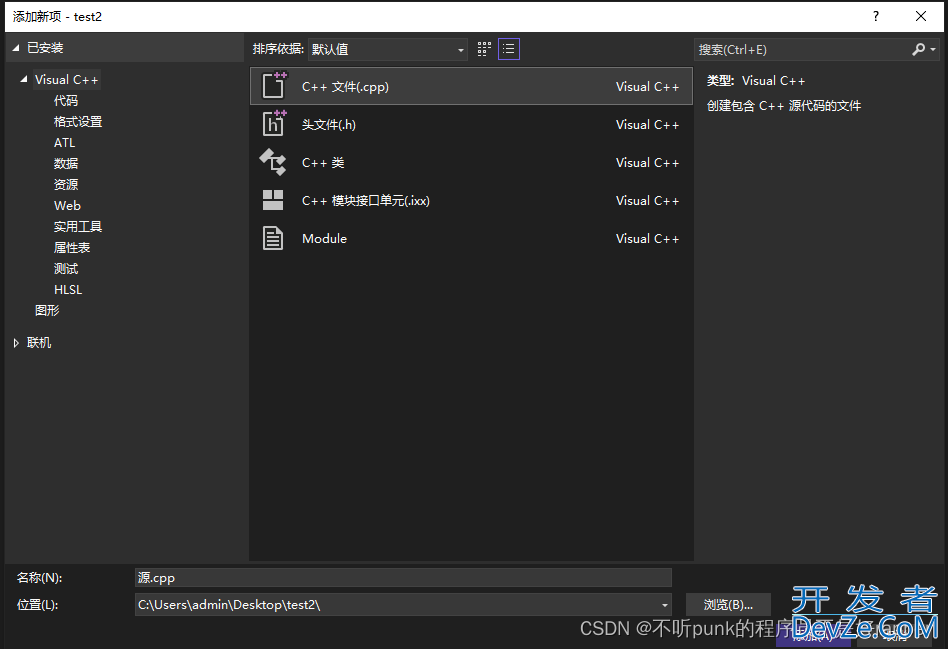Image resolution: width=948 pixels, height=649 pixels.
Task: Select Web category
Action: click(67, 206)
